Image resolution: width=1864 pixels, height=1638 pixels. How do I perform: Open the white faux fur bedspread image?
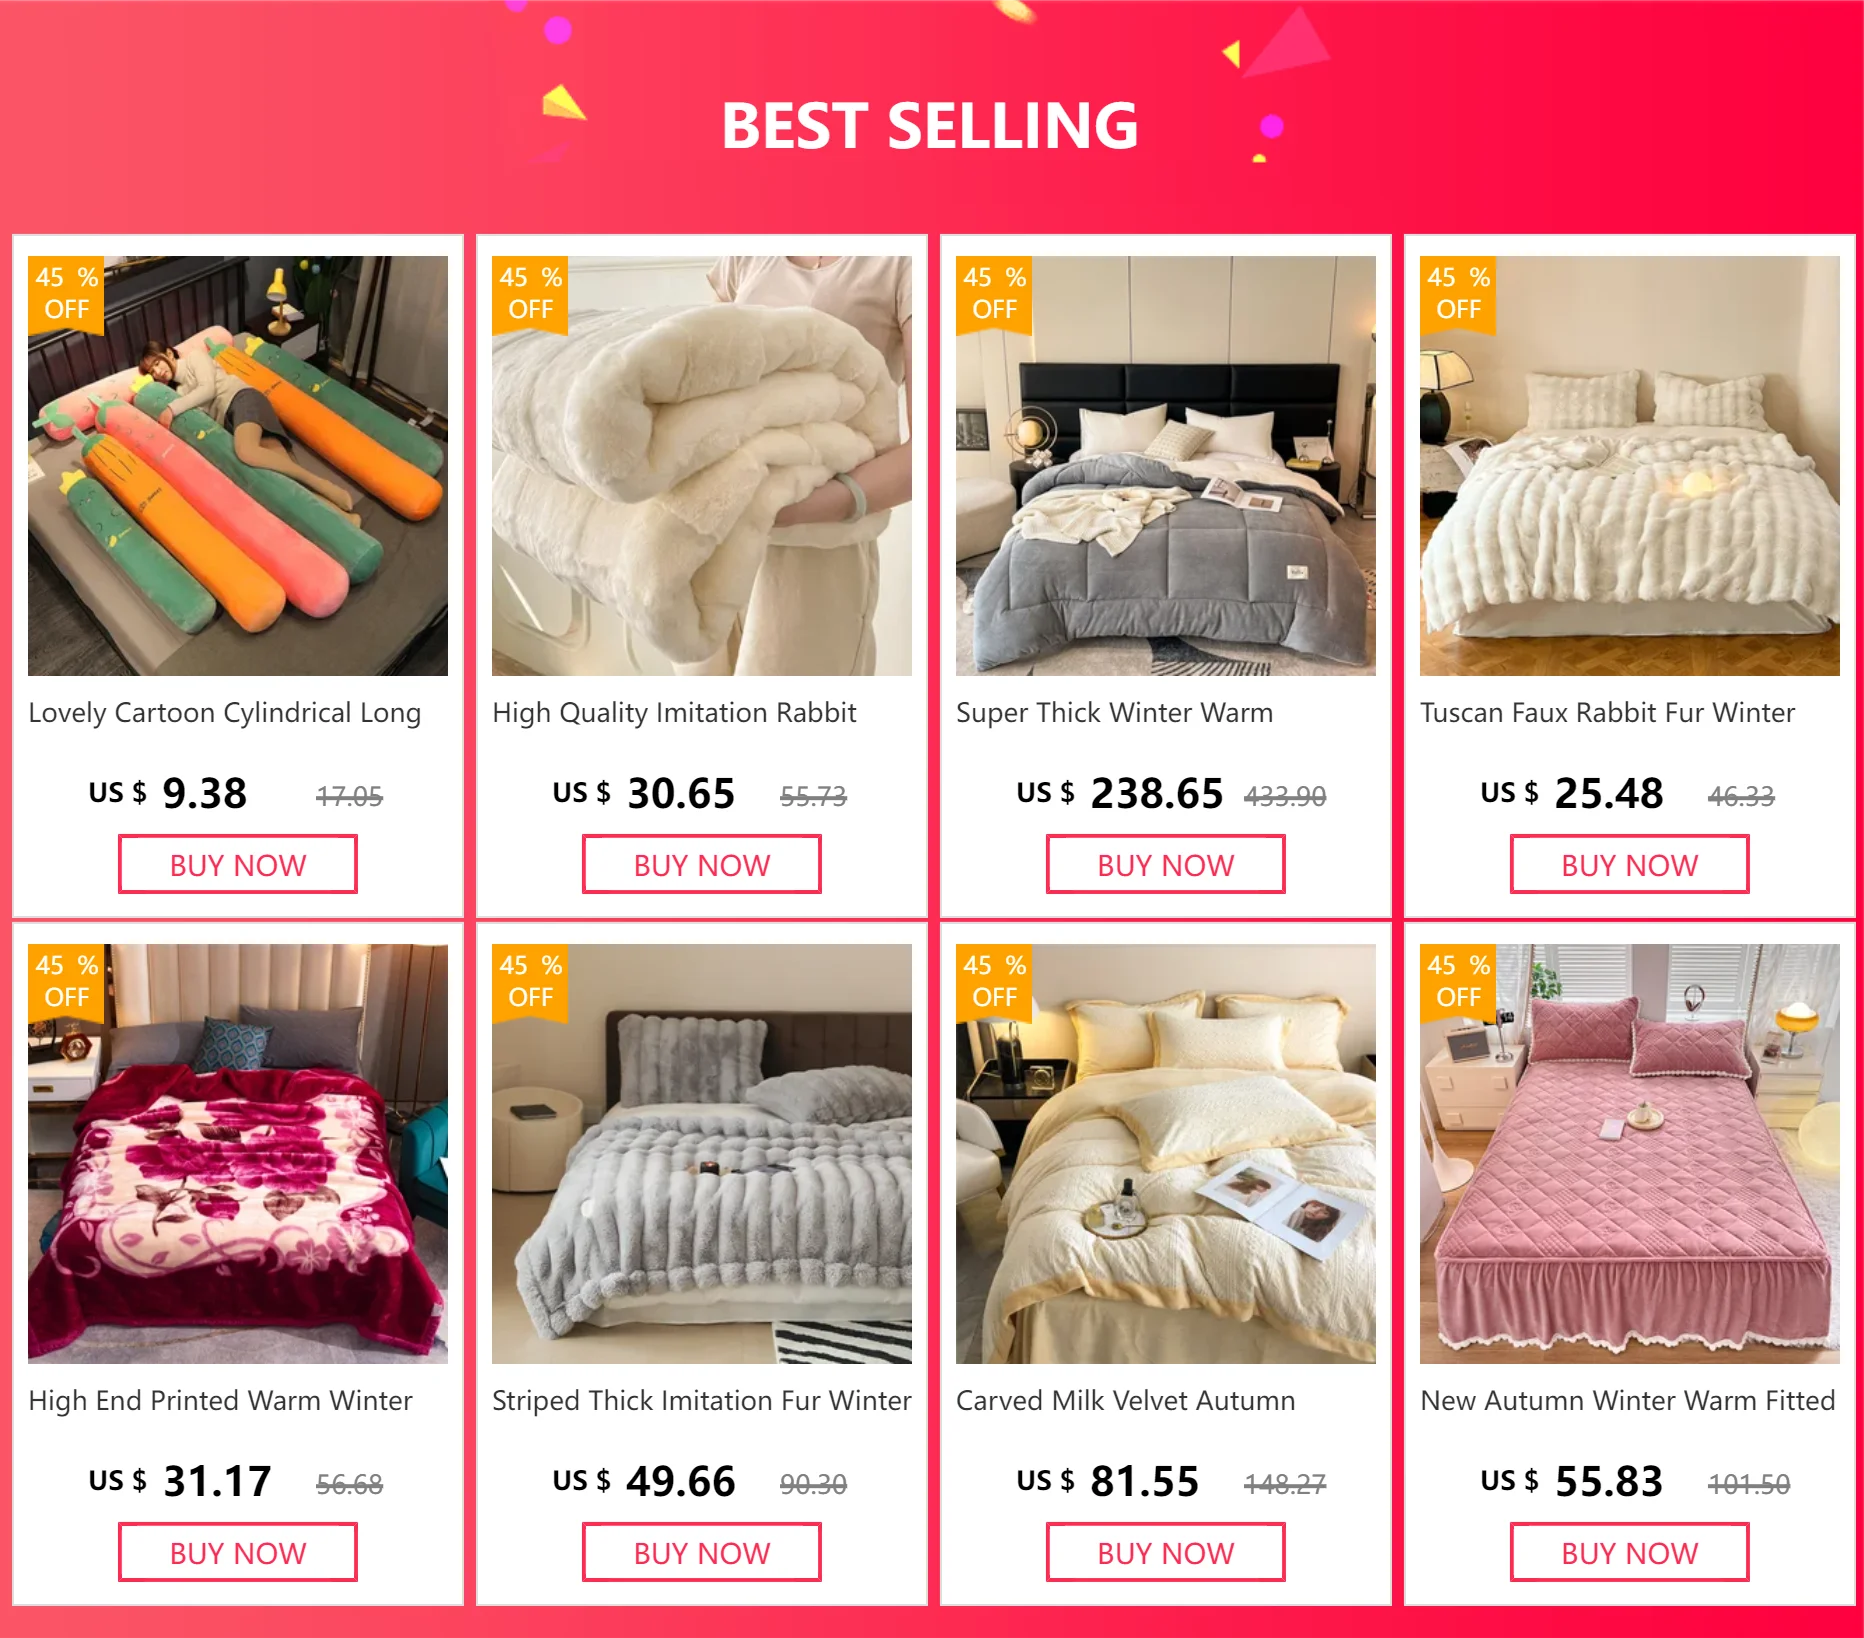pyautogui.click(x=1630, y=466)
